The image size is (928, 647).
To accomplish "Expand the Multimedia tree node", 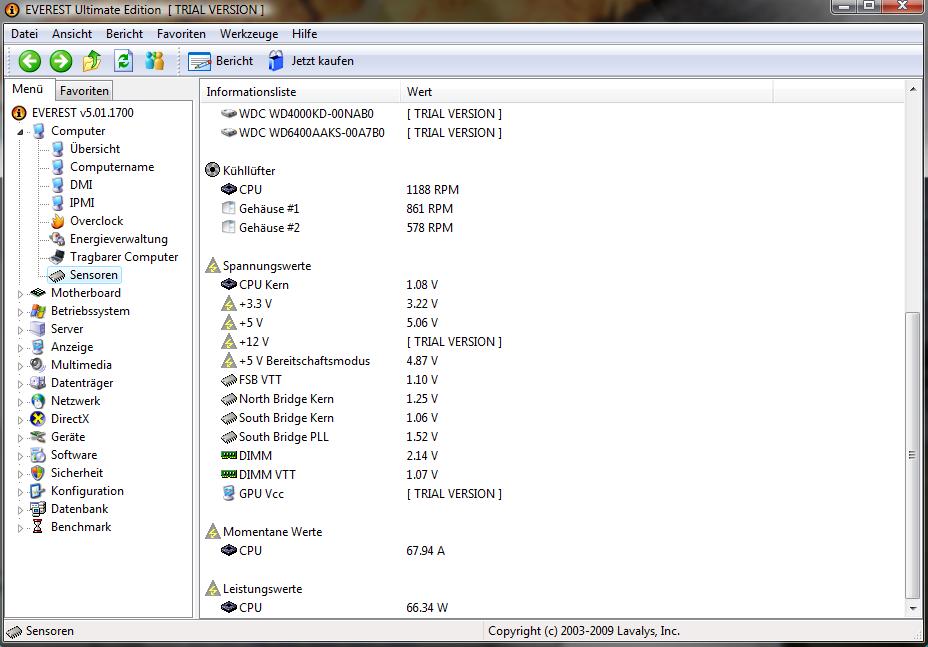I will click(20, 366).
